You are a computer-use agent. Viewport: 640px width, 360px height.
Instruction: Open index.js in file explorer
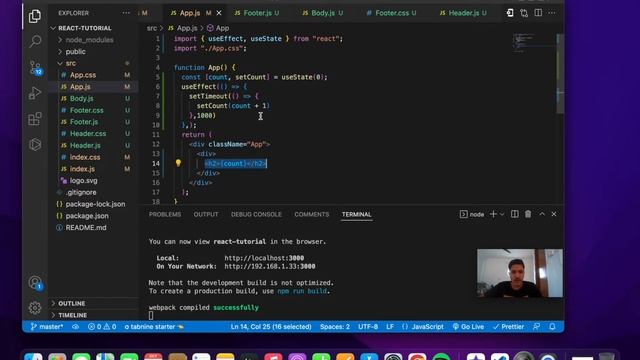(82, 169)
